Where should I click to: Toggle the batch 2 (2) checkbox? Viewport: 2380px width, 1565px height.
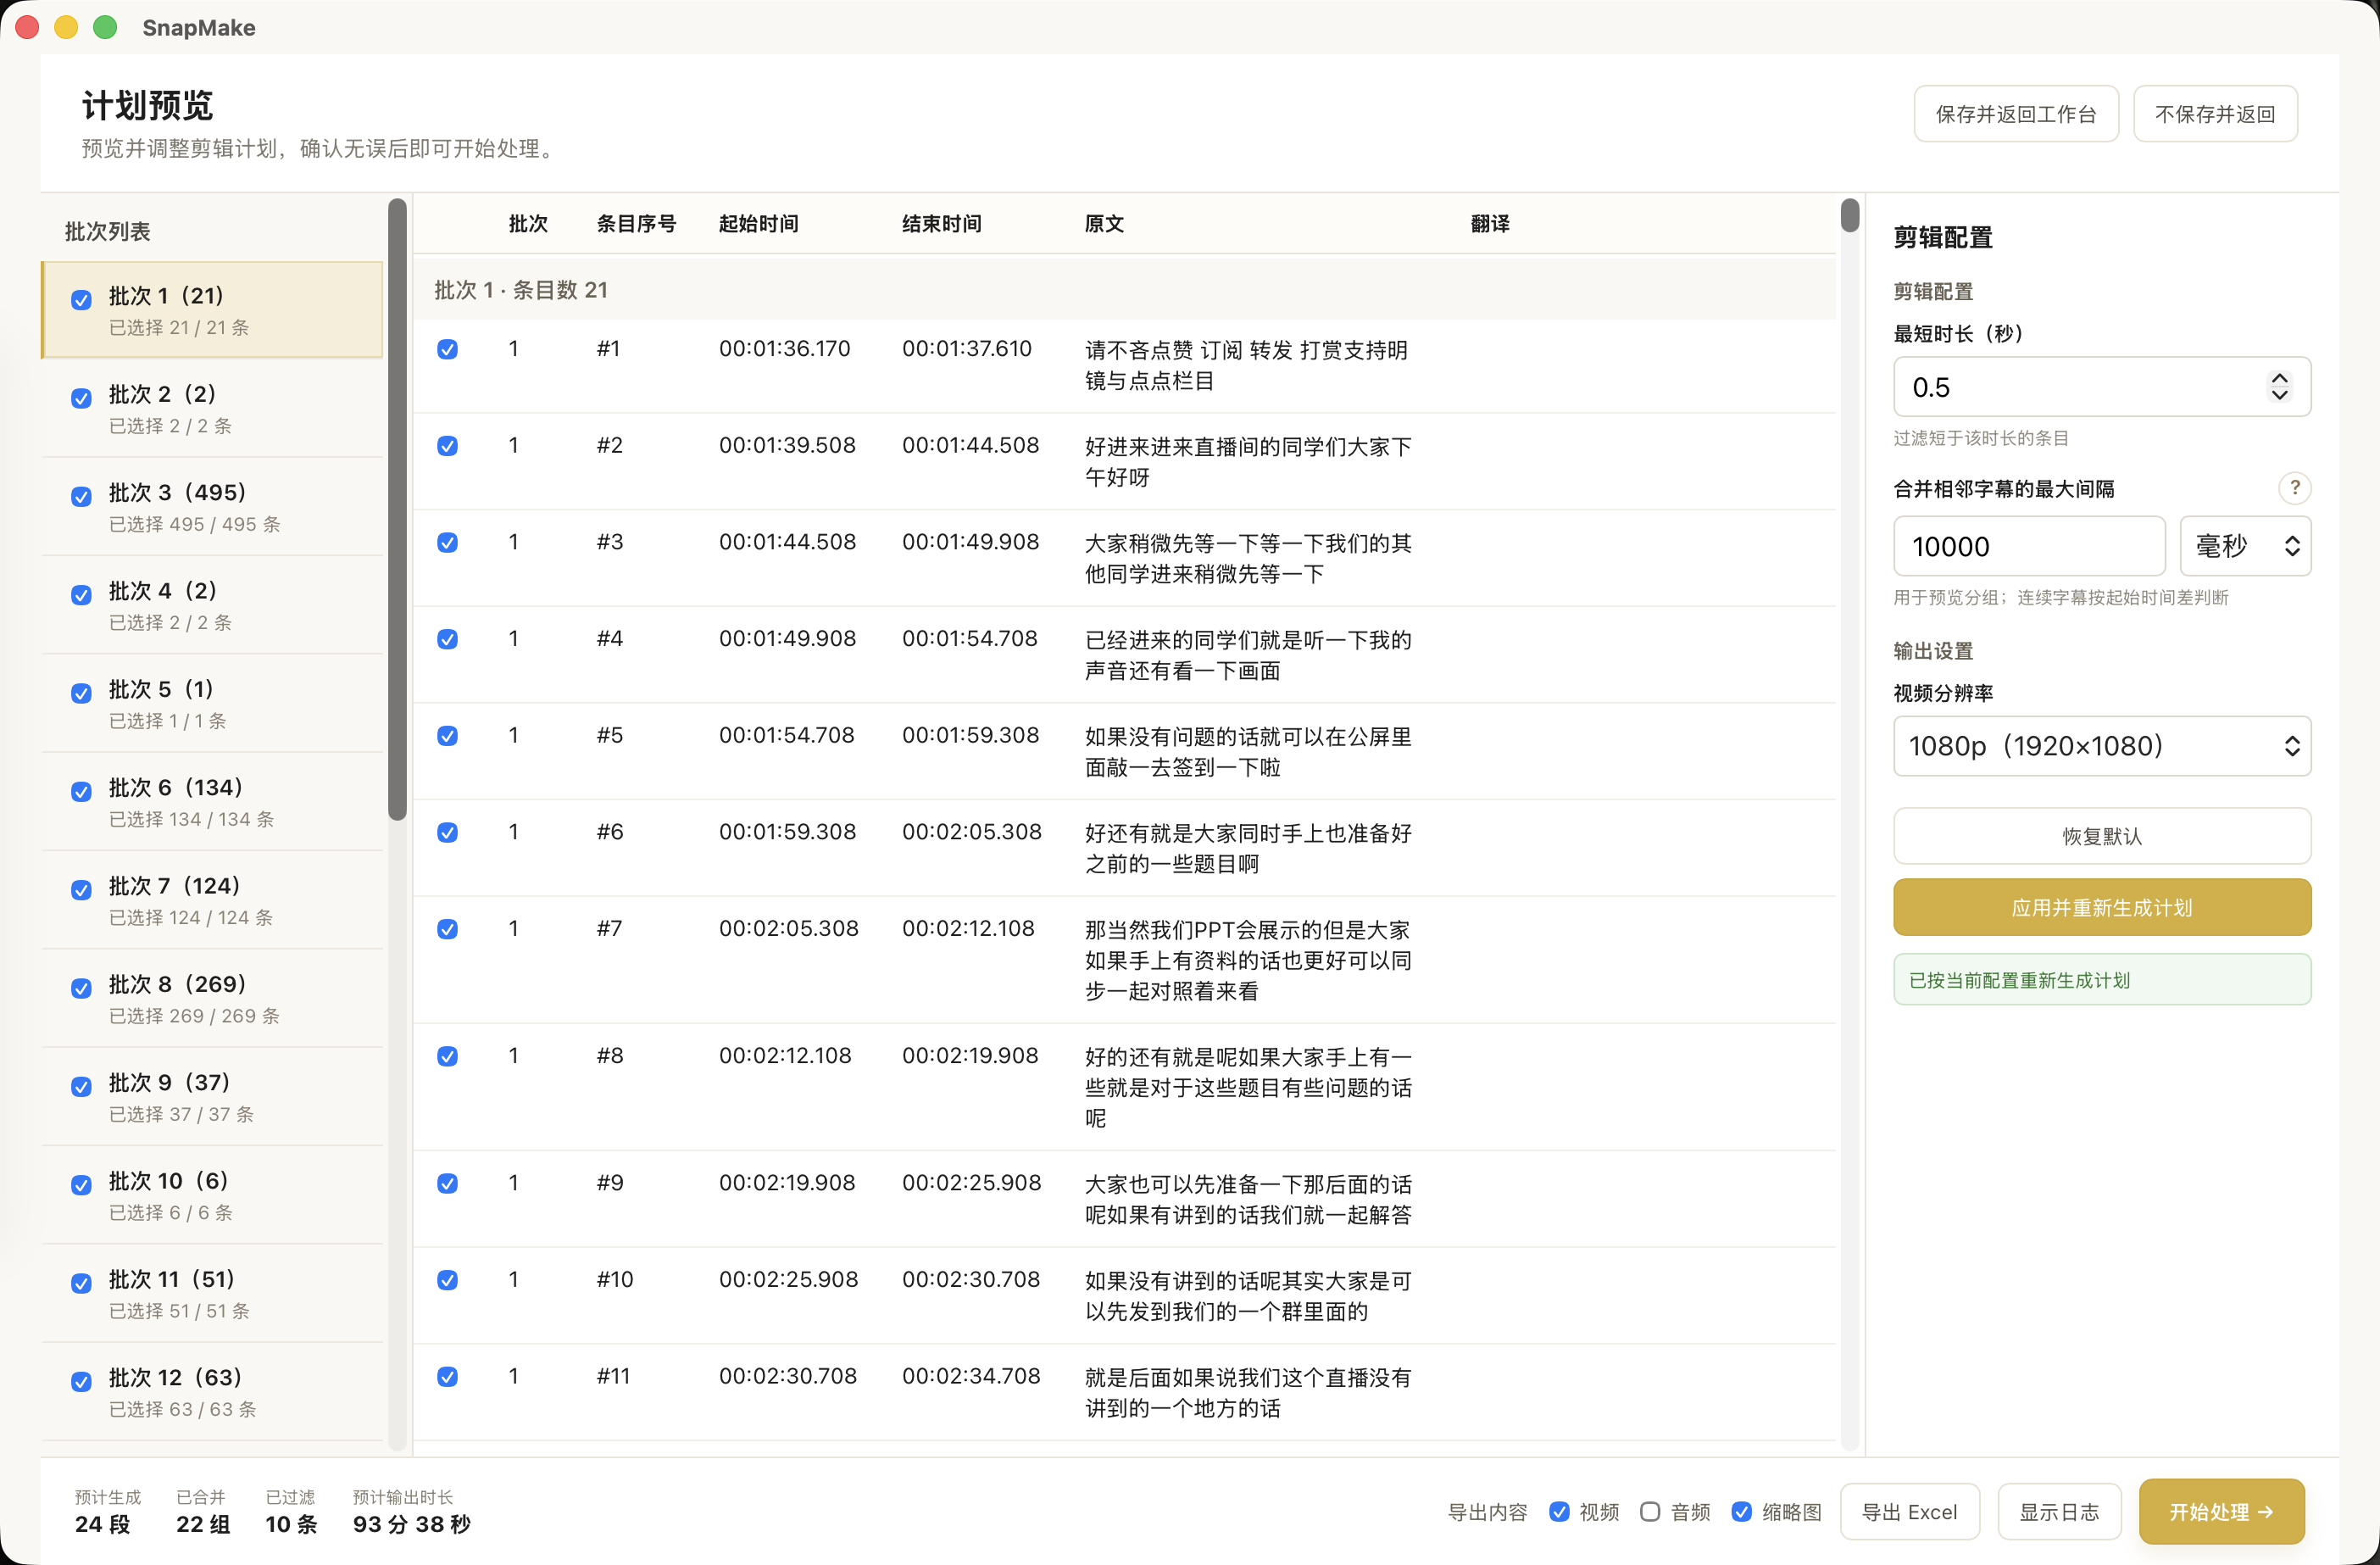[x=82, y=398]
